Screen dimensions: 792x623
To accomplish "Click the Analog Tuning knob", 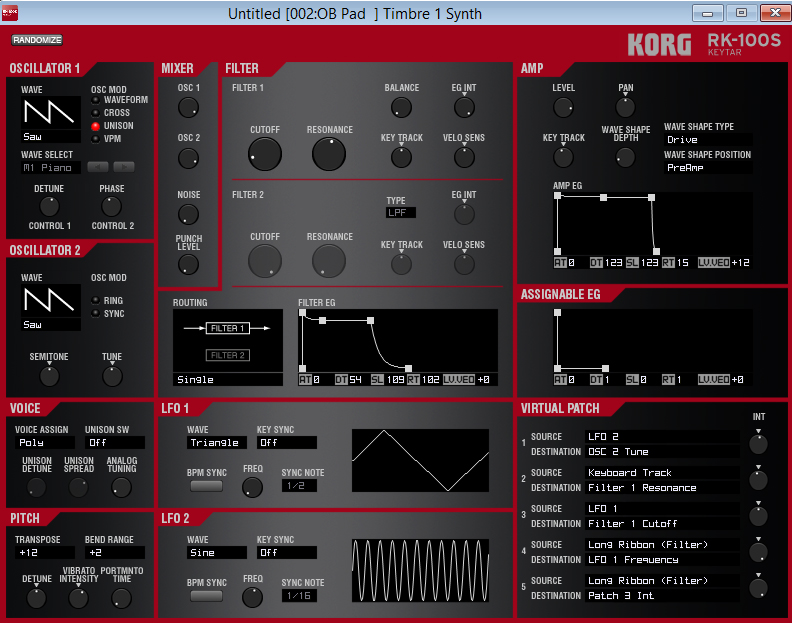I will coord(121,488).
